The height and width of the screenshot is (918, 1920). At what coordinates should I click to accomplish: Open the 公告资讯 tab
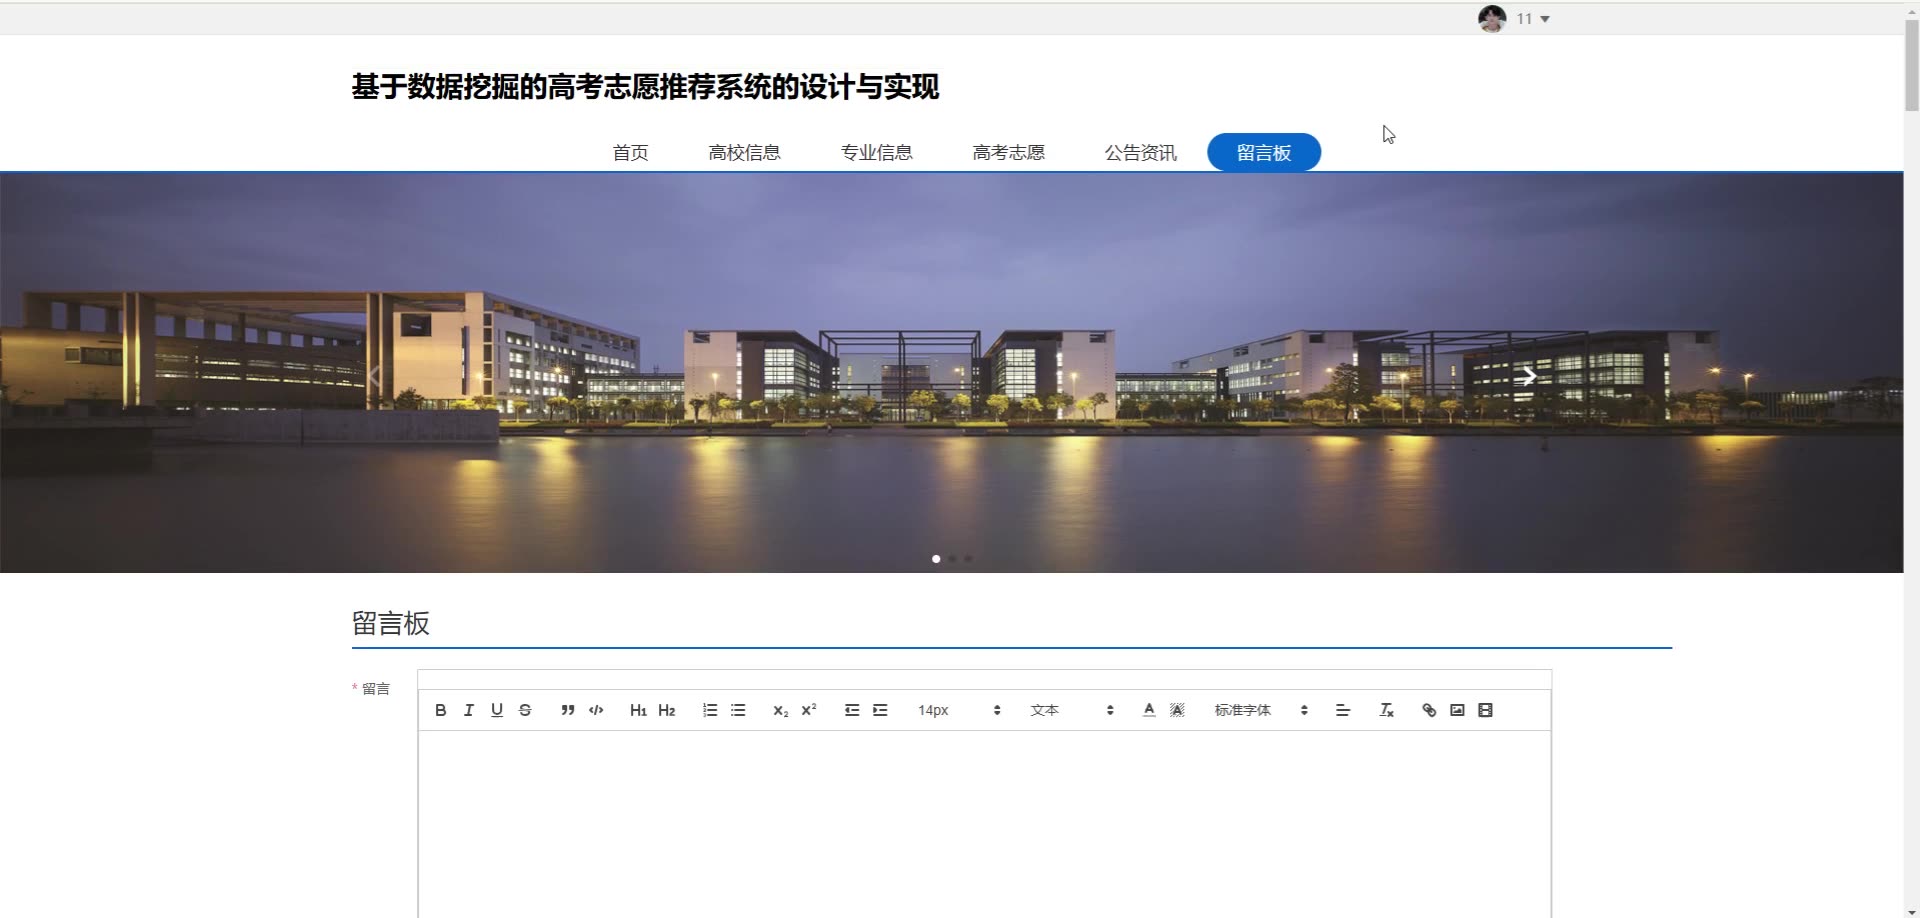(x=1140, y=153)
